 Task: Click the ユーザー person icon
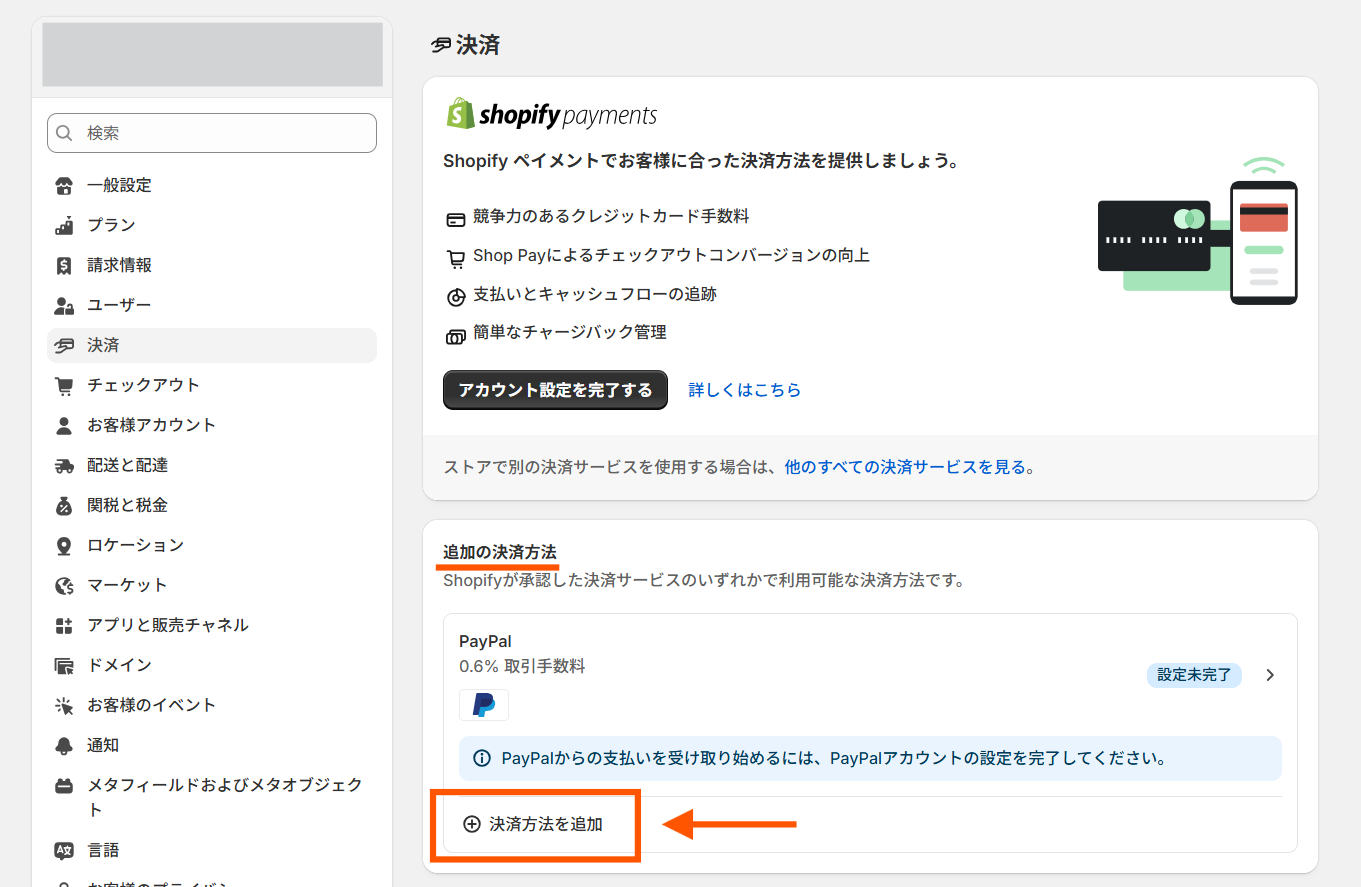[64, 305]
